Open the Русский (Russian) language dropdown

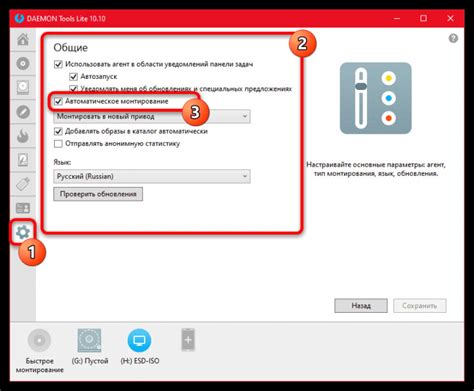pyautogui.click(x=152, y=176)
